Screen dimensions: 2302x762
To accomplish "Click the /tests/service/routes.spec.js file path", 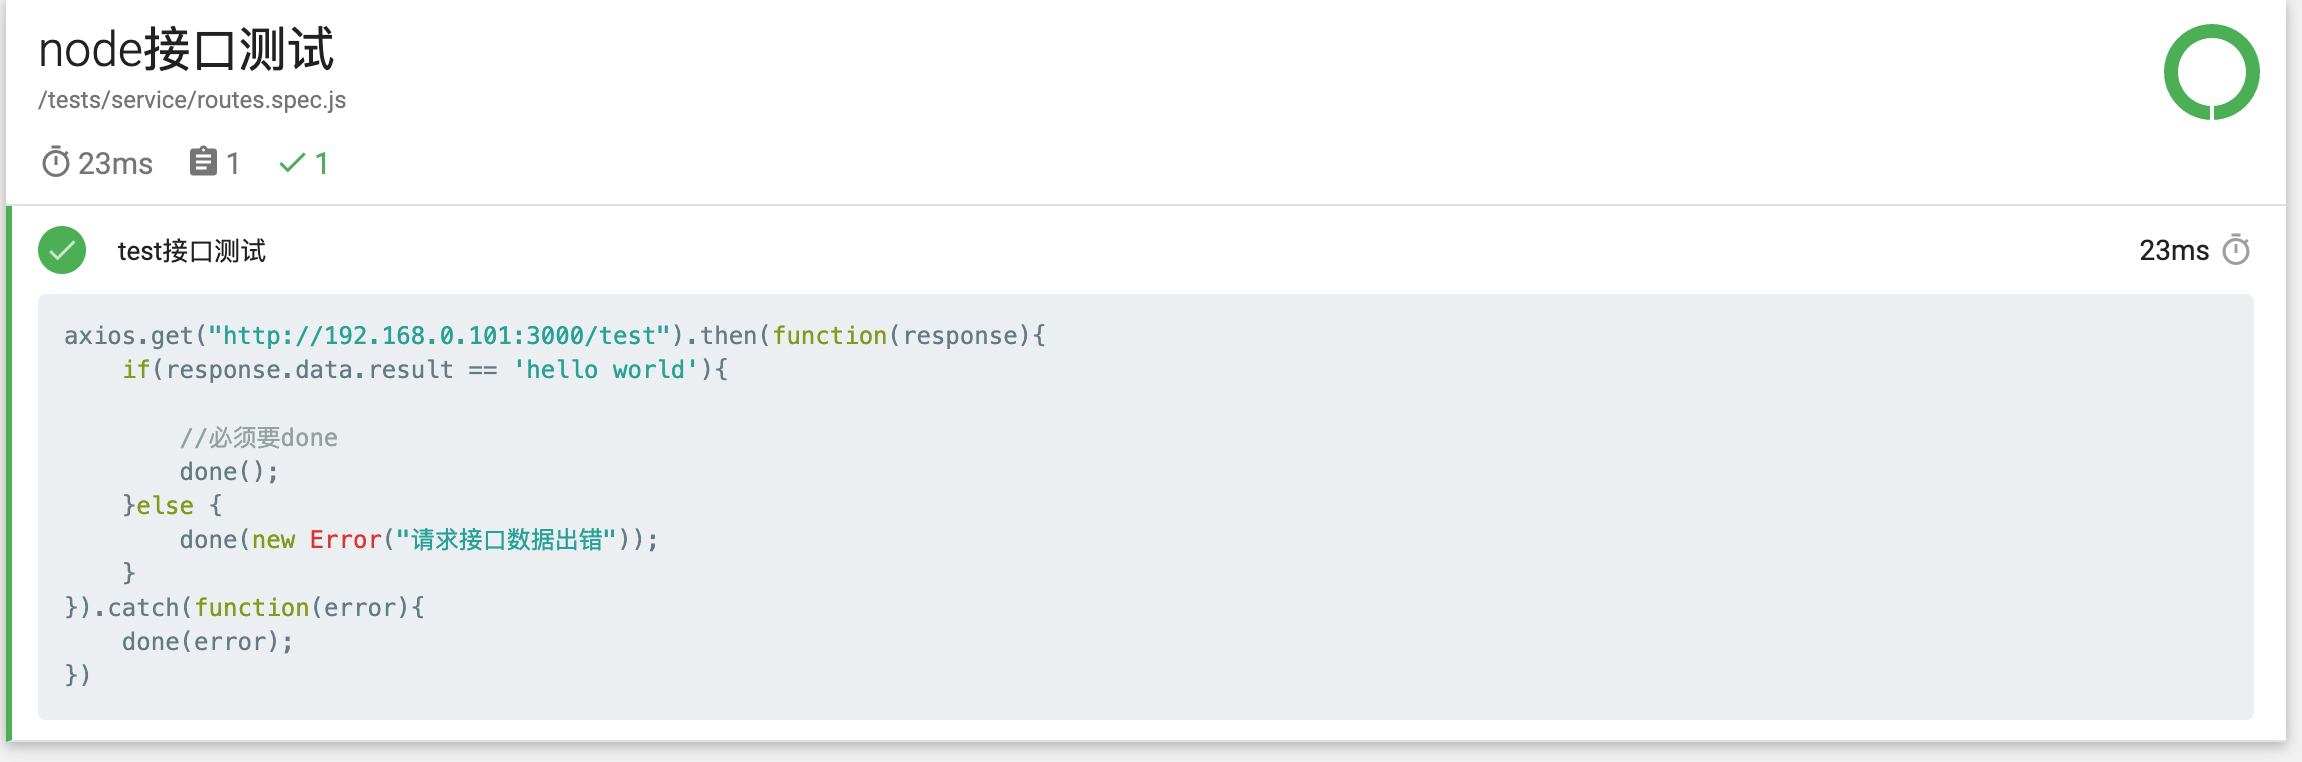I will pyautogui.click(x=192, y=100).
